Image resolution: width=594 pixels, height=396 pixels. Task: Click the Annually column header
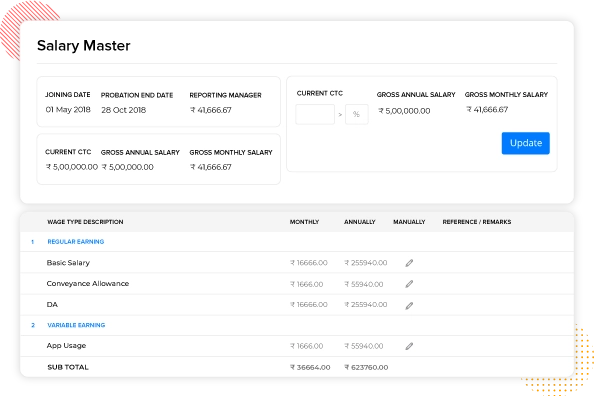tap(360, 222)
